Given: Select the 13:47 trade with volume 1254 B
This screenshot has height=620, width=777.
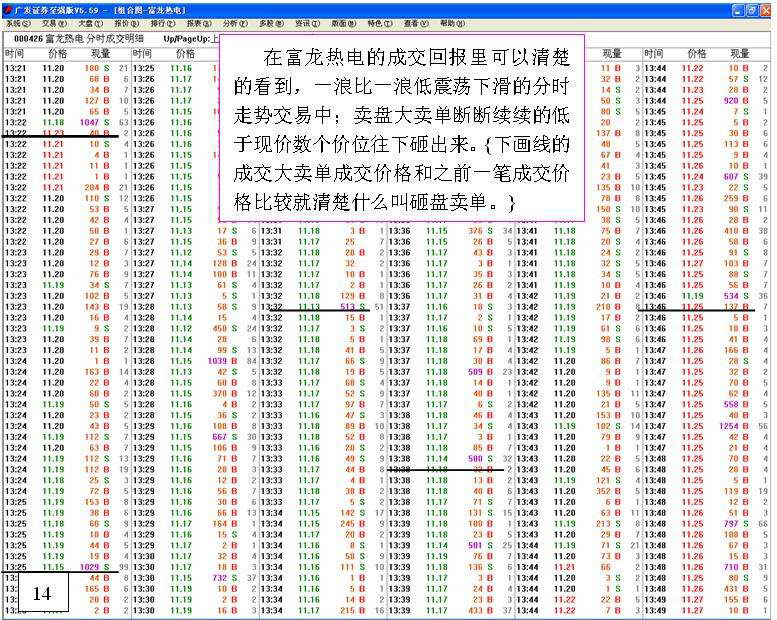Looking at the screenshot, I should point(707,426).
